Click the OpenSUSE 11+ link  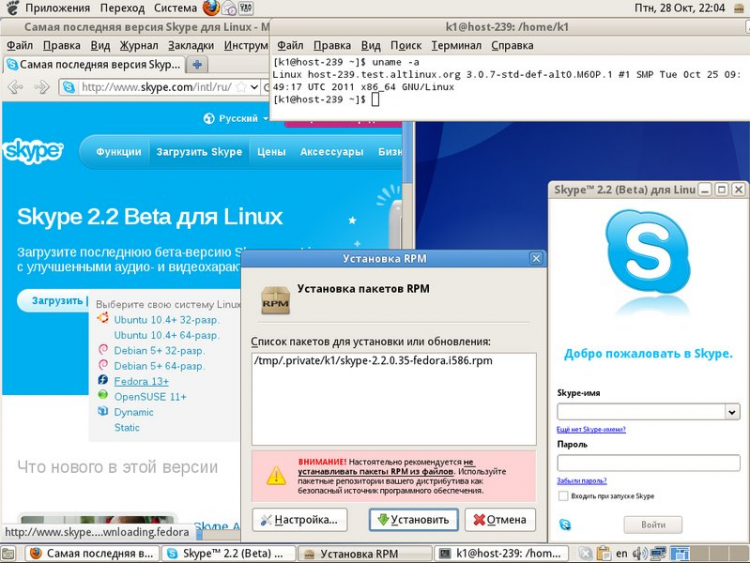coord(150,397)
